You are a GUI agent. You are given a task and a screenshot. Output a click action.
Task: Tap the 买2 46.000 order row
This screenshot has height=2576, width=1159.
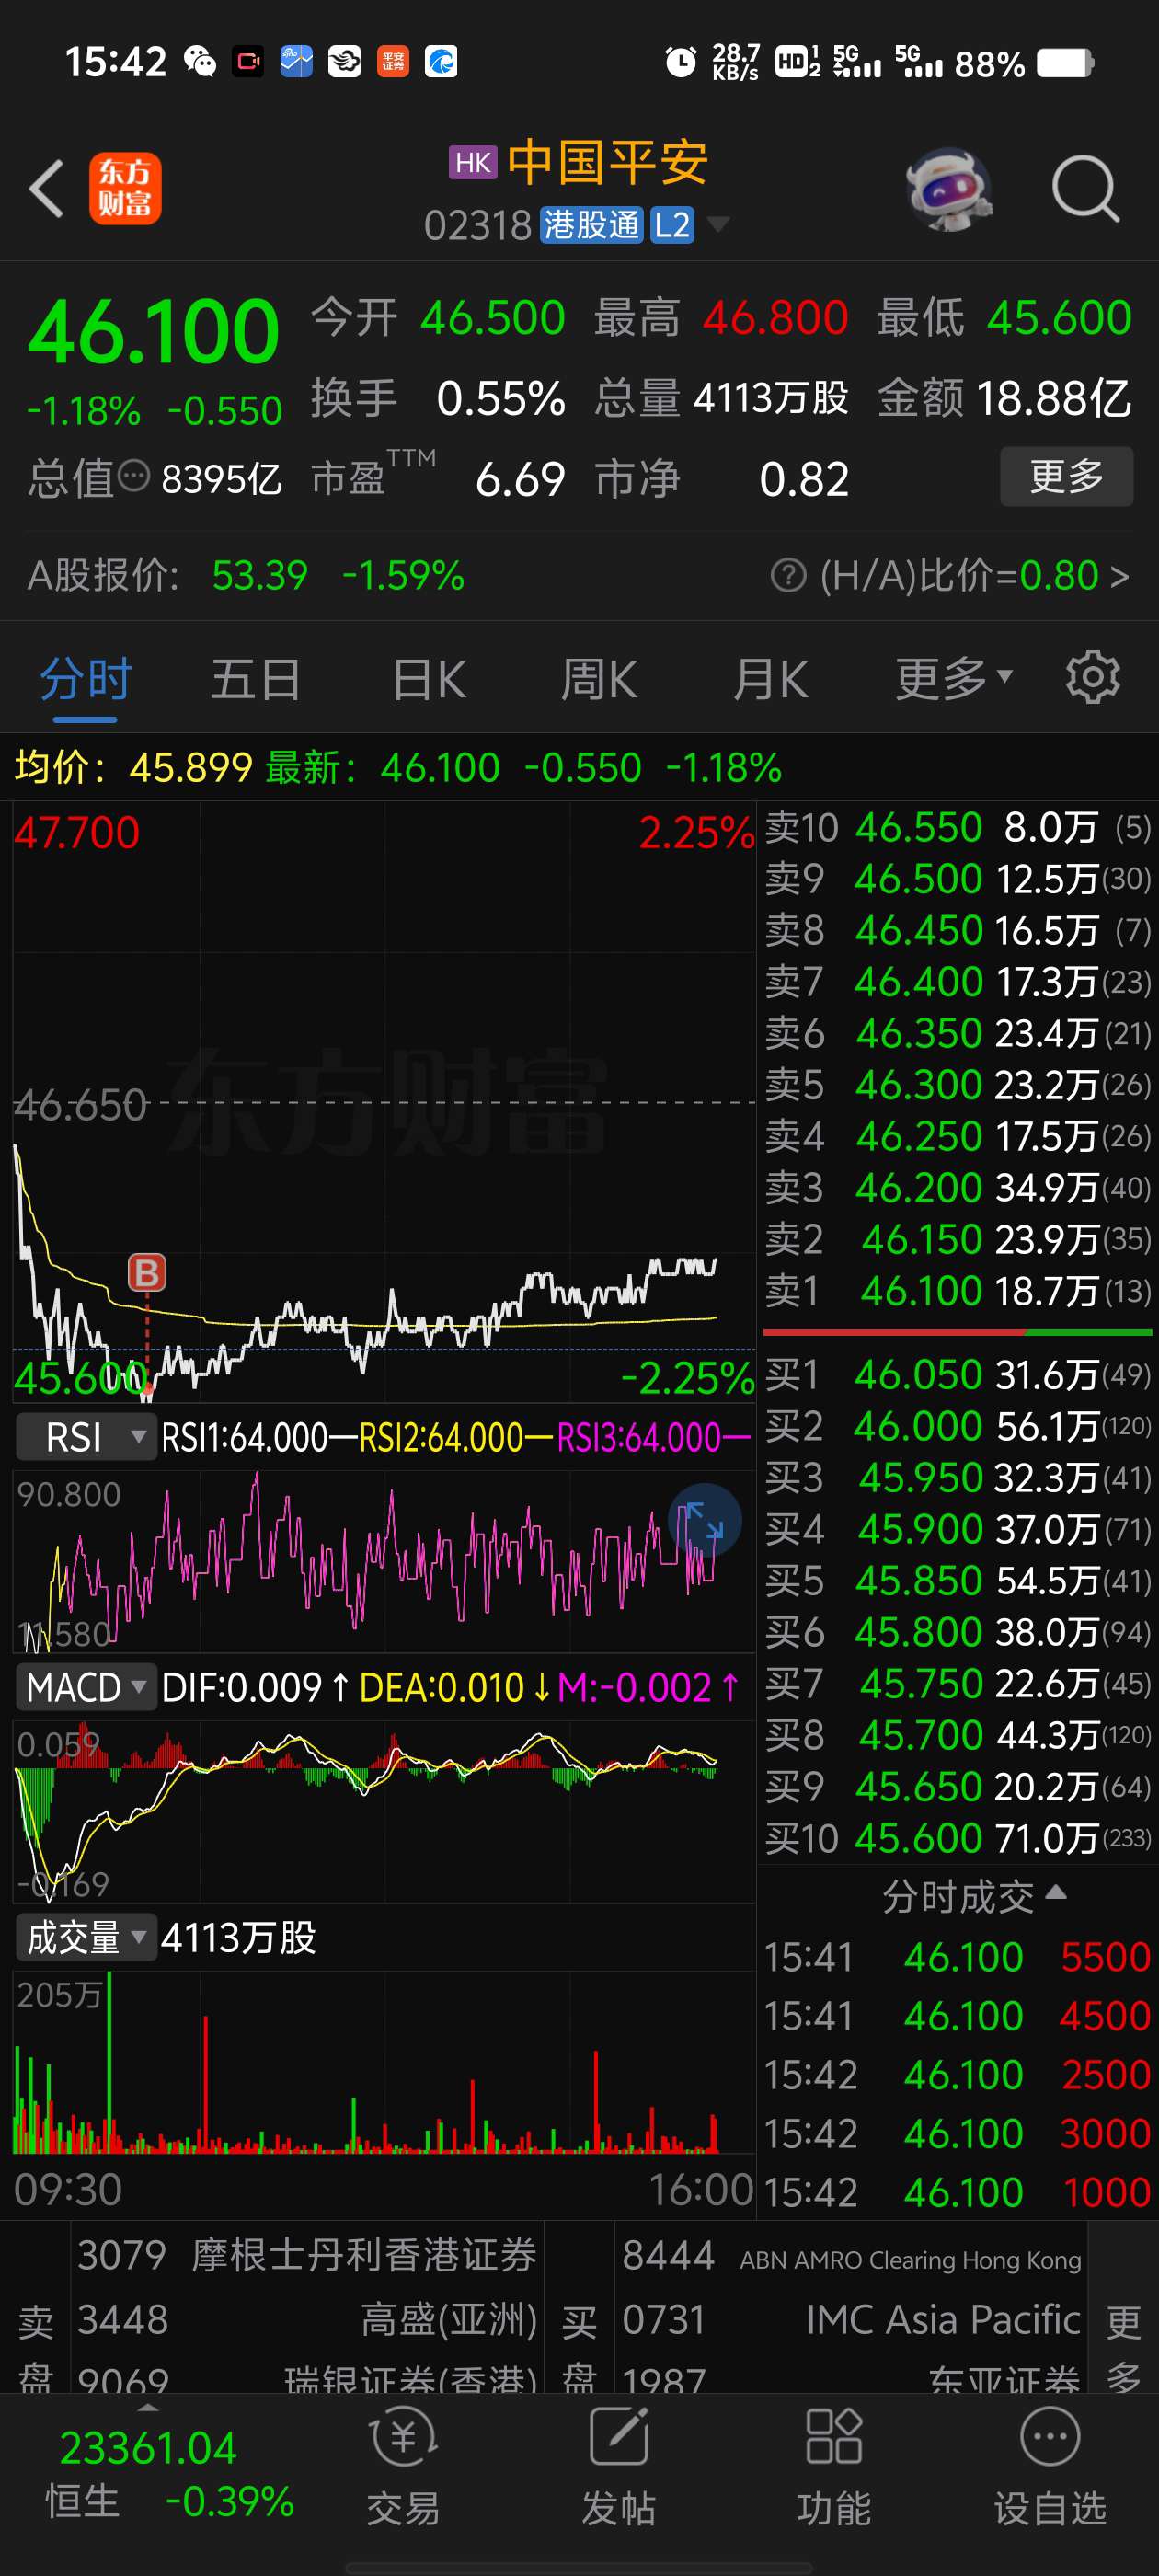tap(957, 1425)
